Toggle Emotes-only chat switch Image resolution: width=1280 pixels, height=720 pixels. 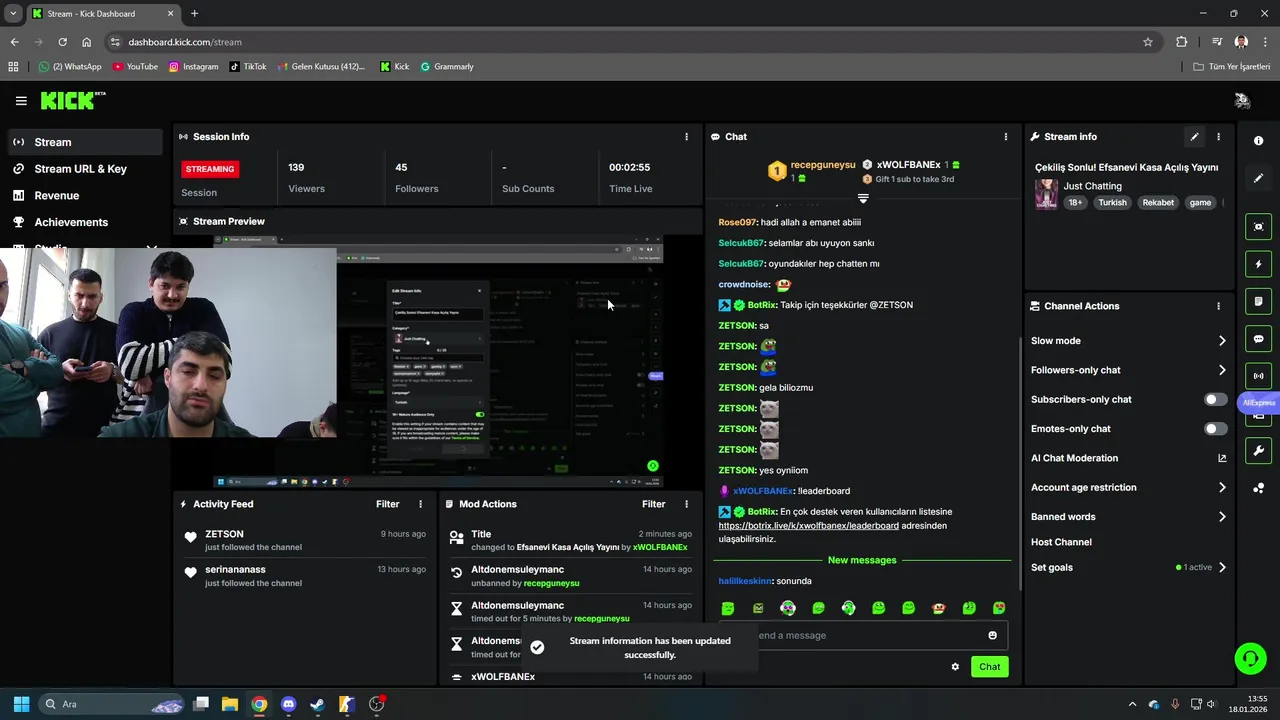[x=1215, y=429]
